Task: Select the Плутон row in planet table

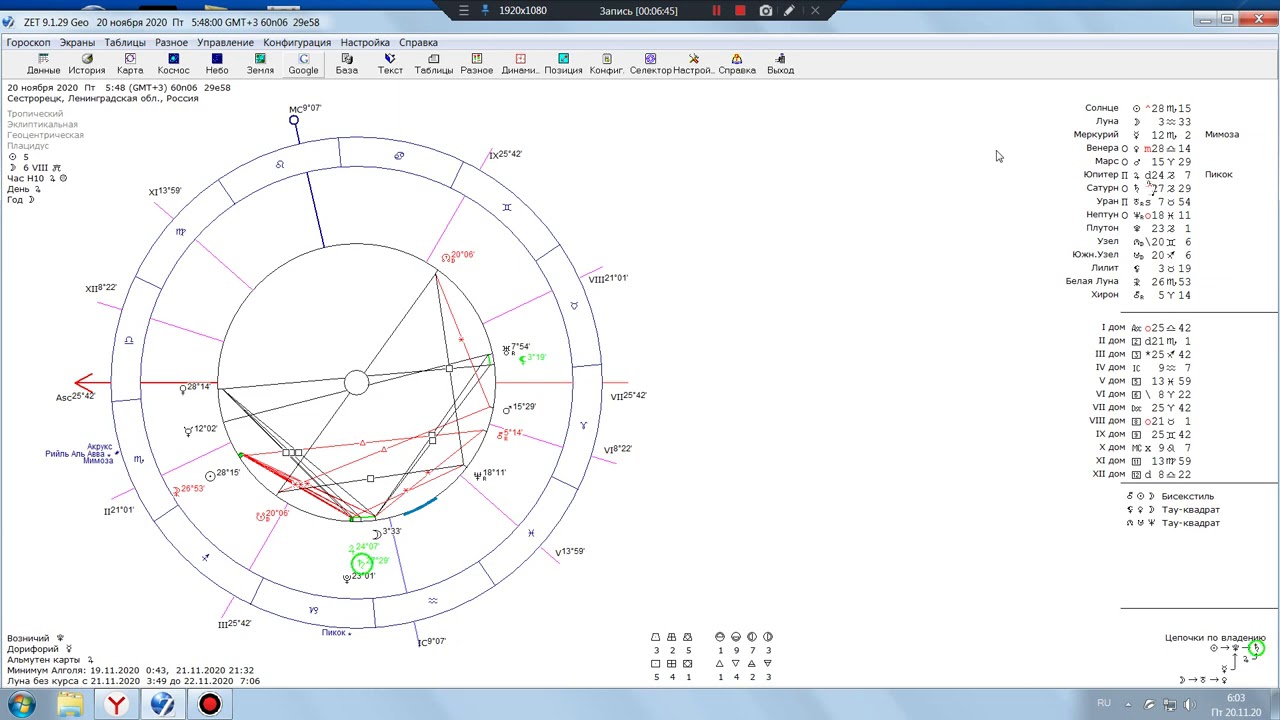Action: (x=1139, y=228)
